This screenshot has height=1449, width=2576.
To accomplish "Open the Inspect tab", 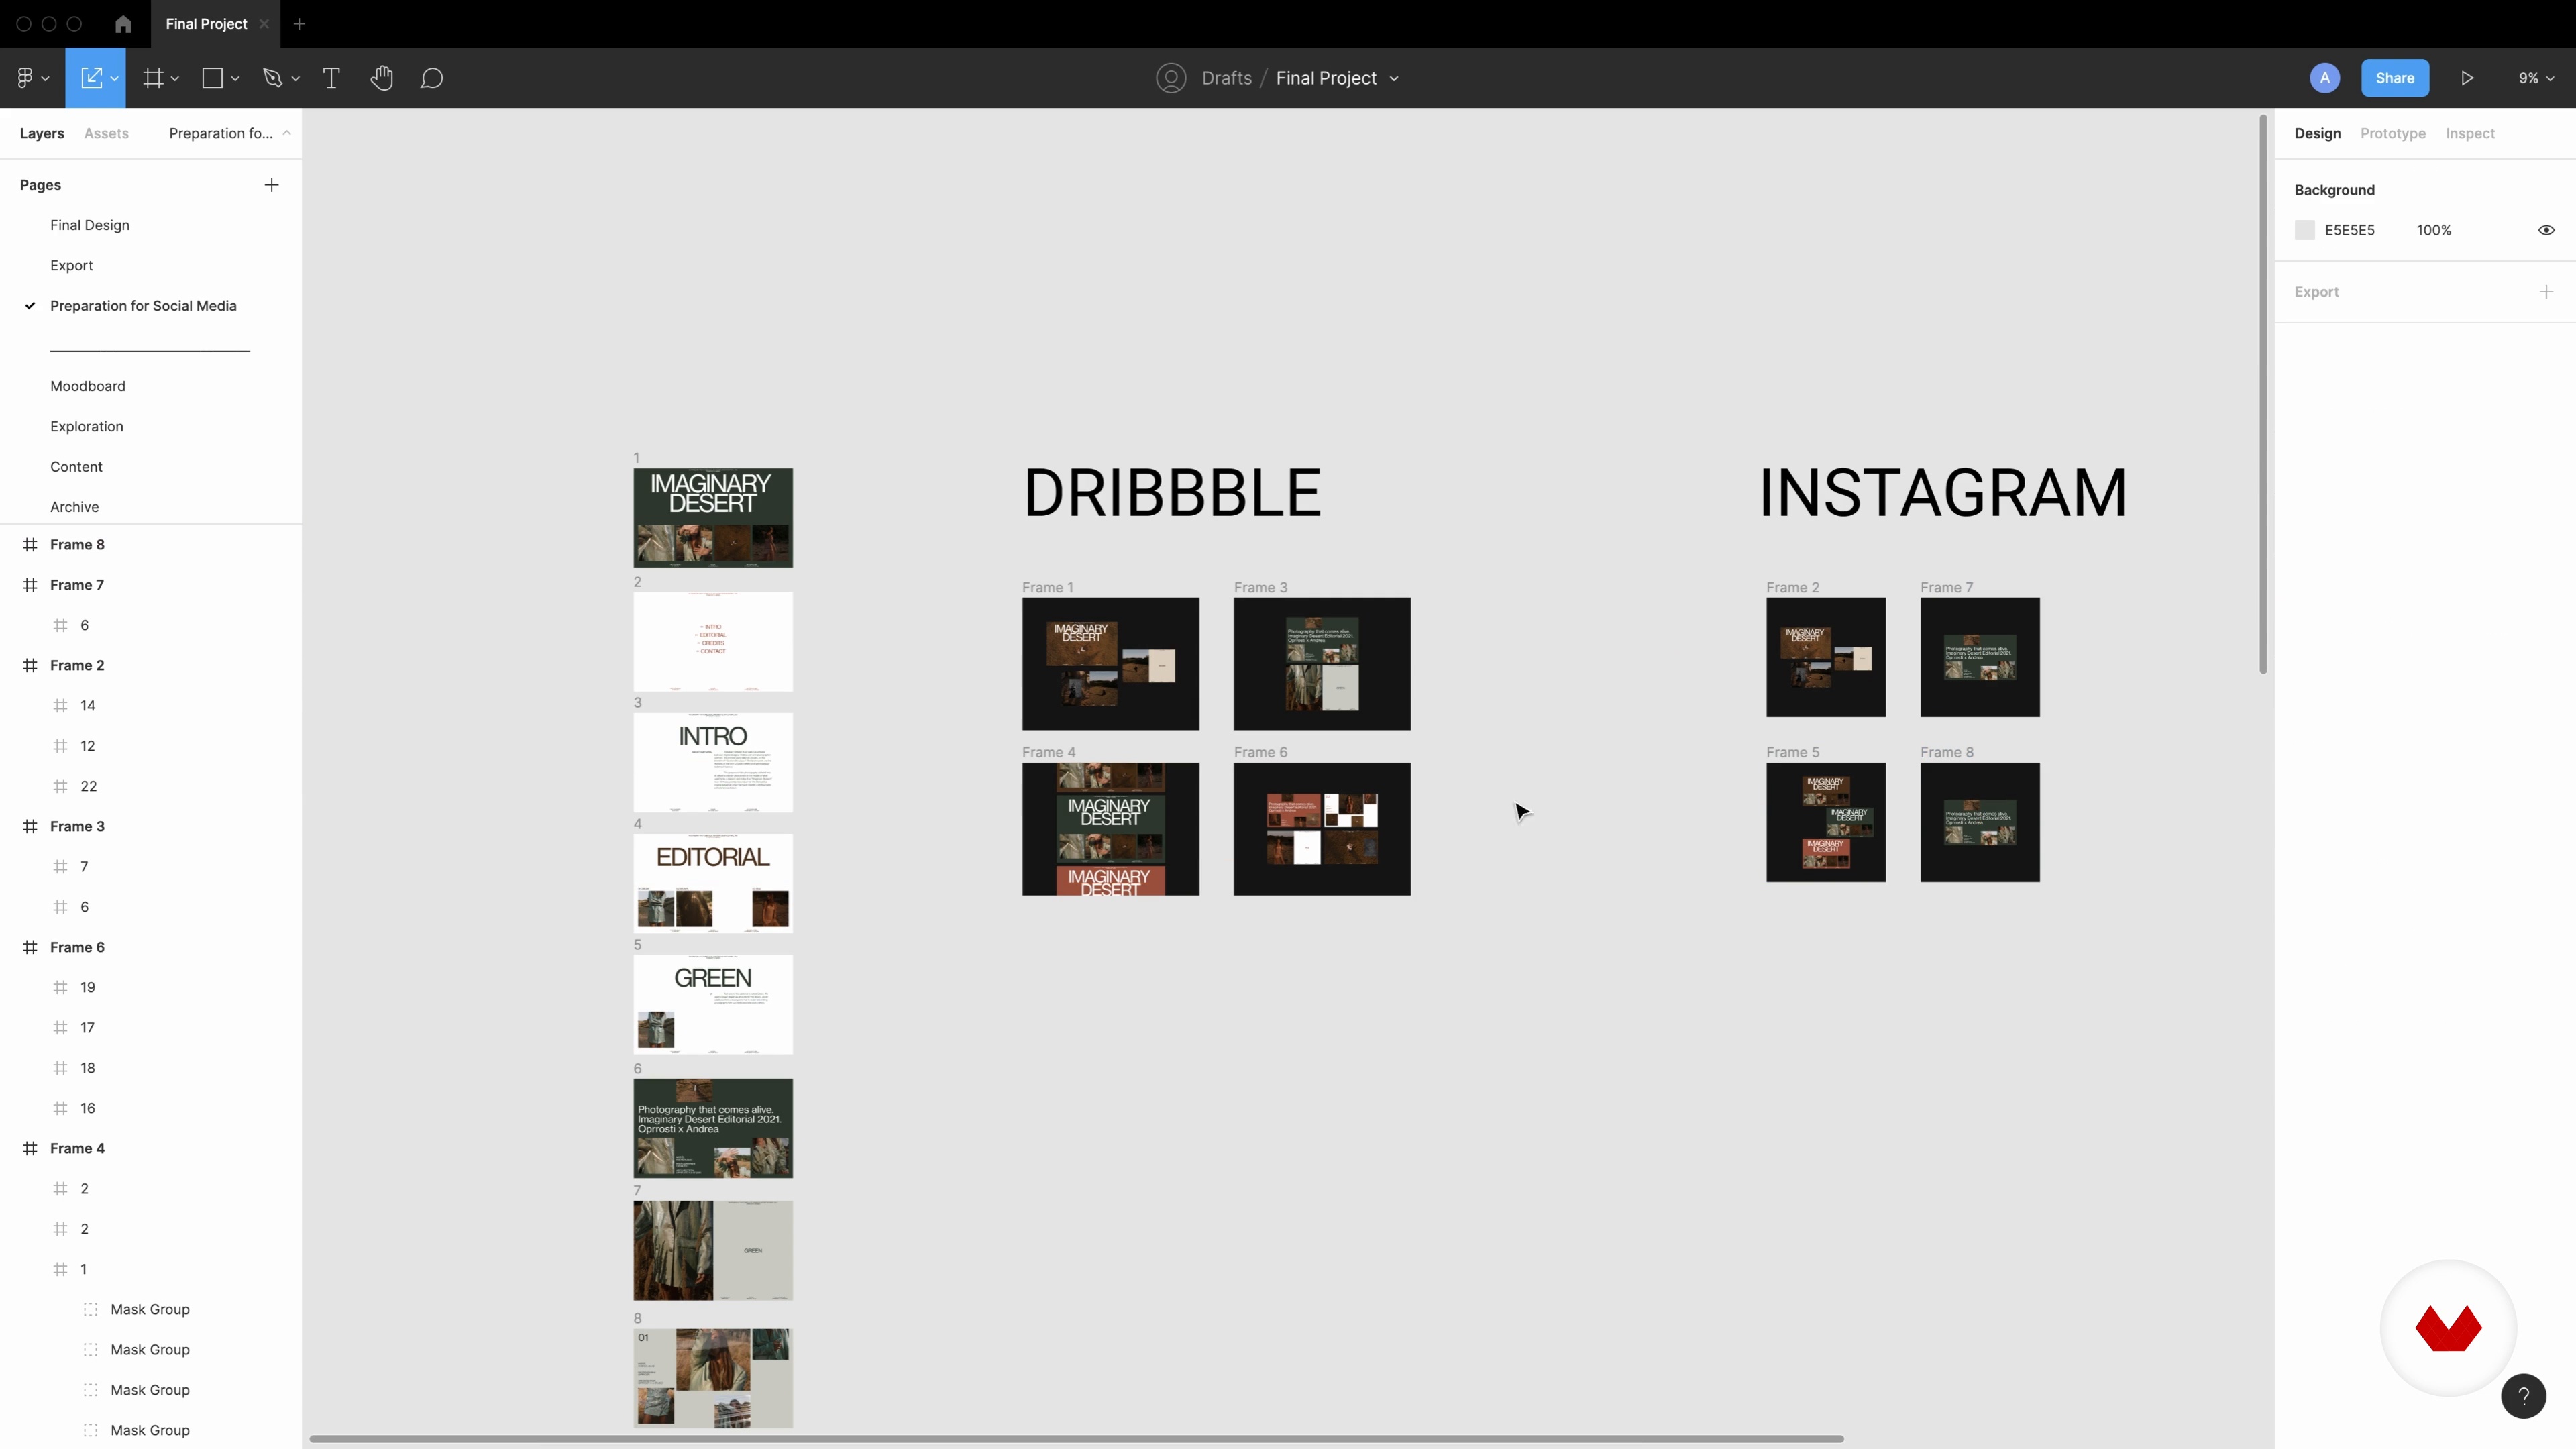I will [x=2470, y=133].
